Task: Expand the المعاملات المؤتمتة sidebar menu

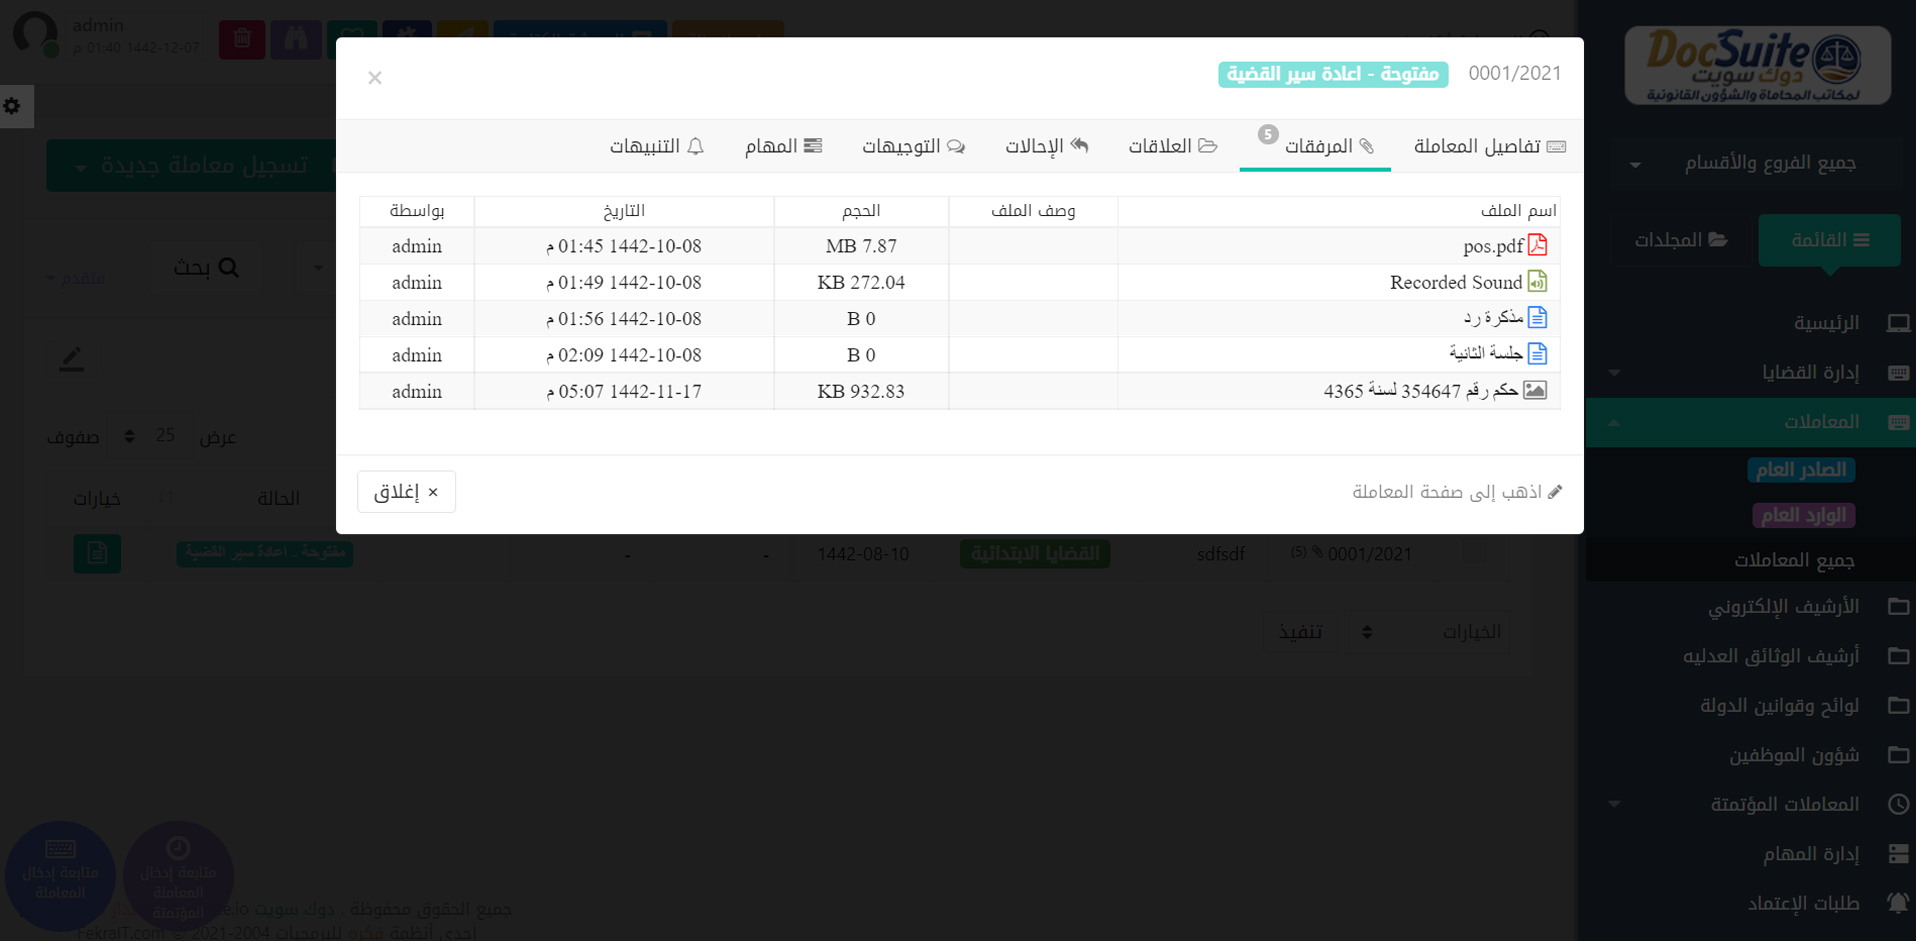Action: 1784,804
